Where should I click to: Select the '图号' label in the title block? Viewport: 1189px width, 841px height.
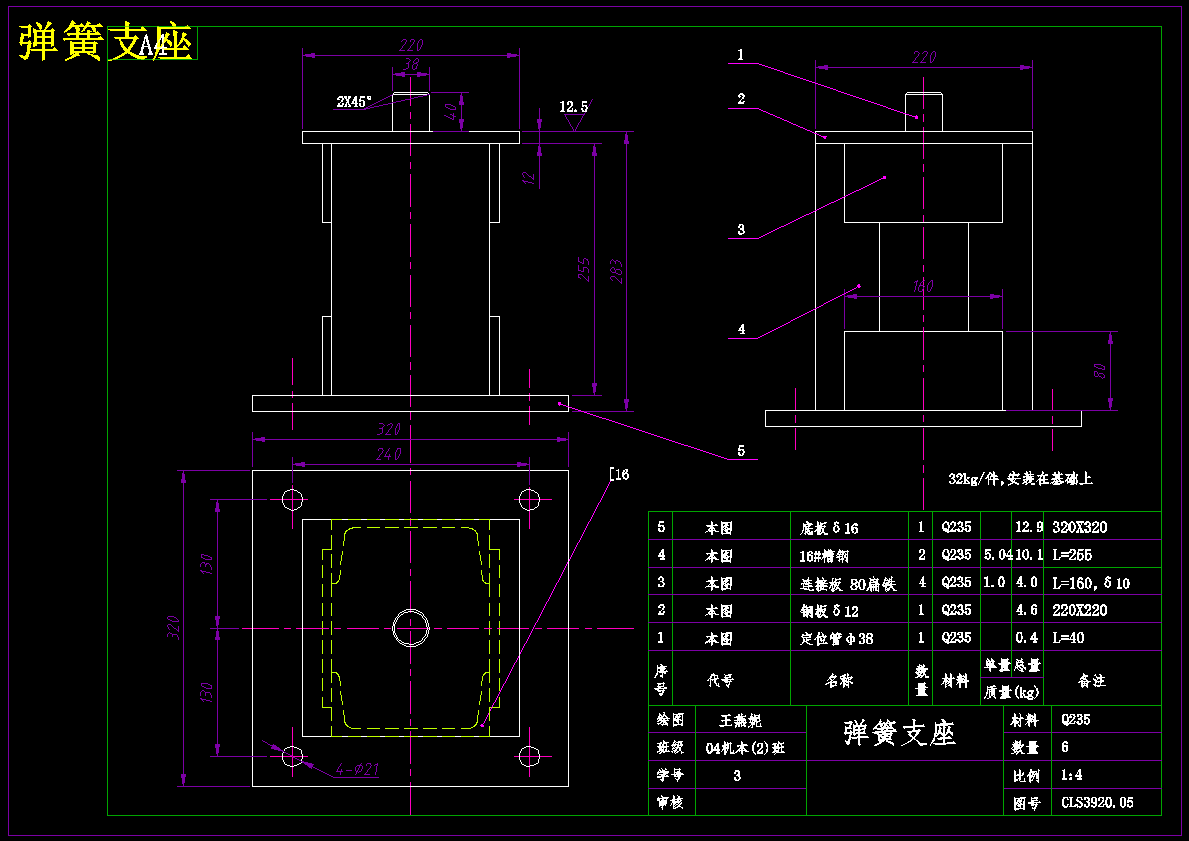(x=1027, y=803)
